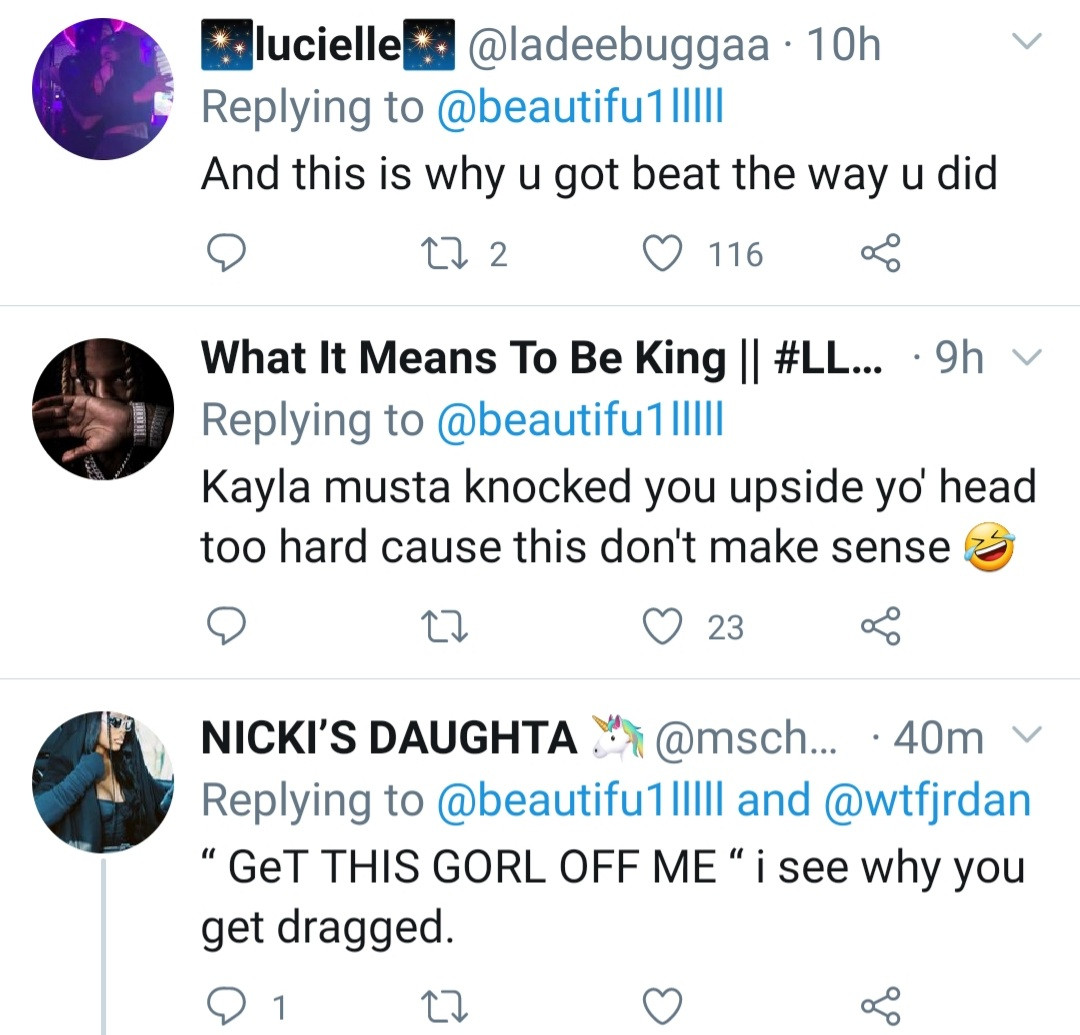1080x1035 pixels.
Task: Reply to NICKI'S DAUGHTA's tweet
Action: tap(226, 1004)
